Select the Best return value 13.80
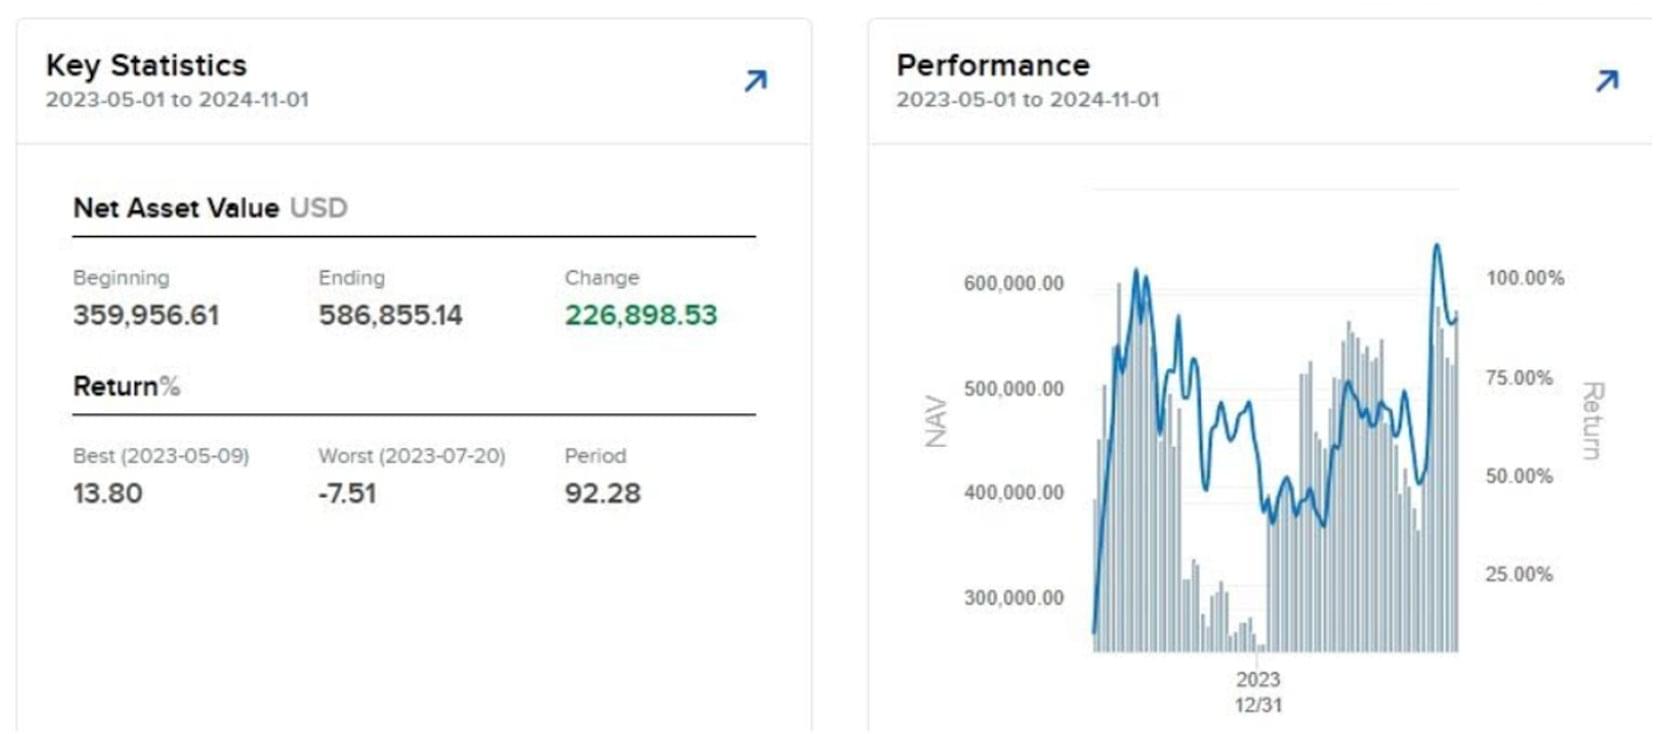 (107, 493)
